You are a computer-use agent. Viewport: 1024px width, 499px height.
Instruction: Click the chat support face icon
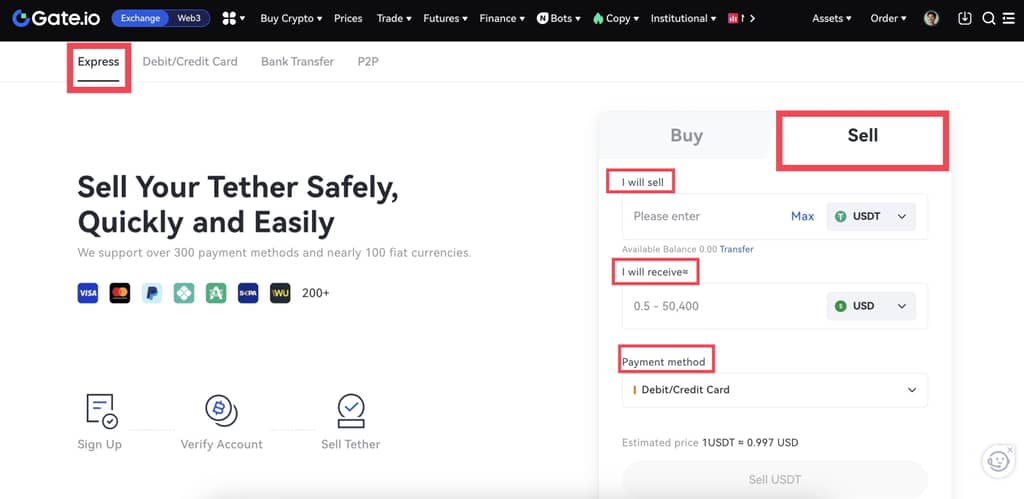coord(997,460)
